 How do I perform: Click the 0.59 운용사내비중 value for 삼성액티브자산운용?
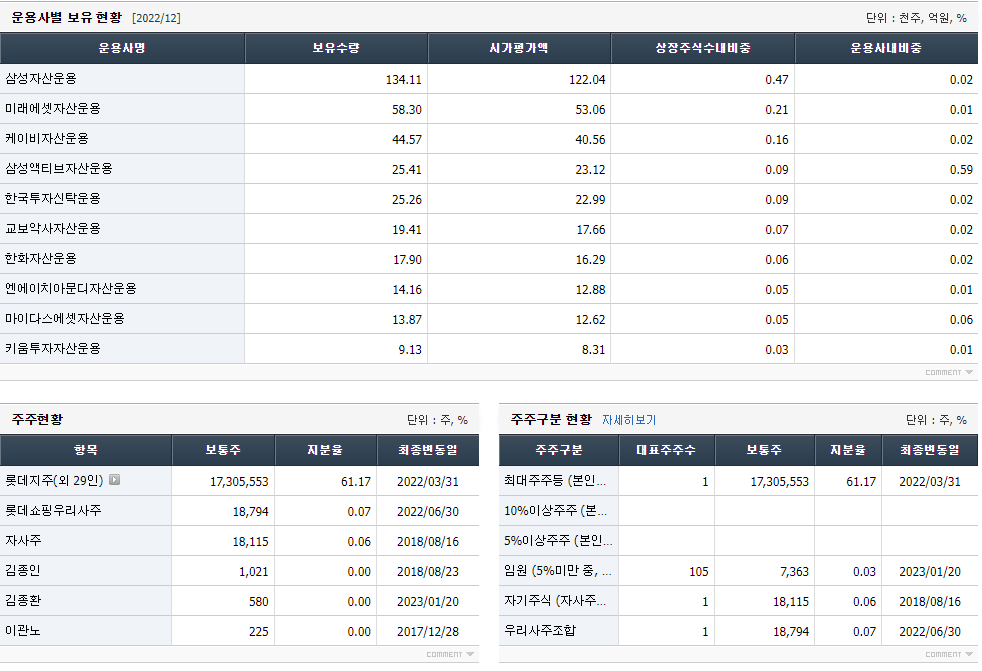click(961, 170)
